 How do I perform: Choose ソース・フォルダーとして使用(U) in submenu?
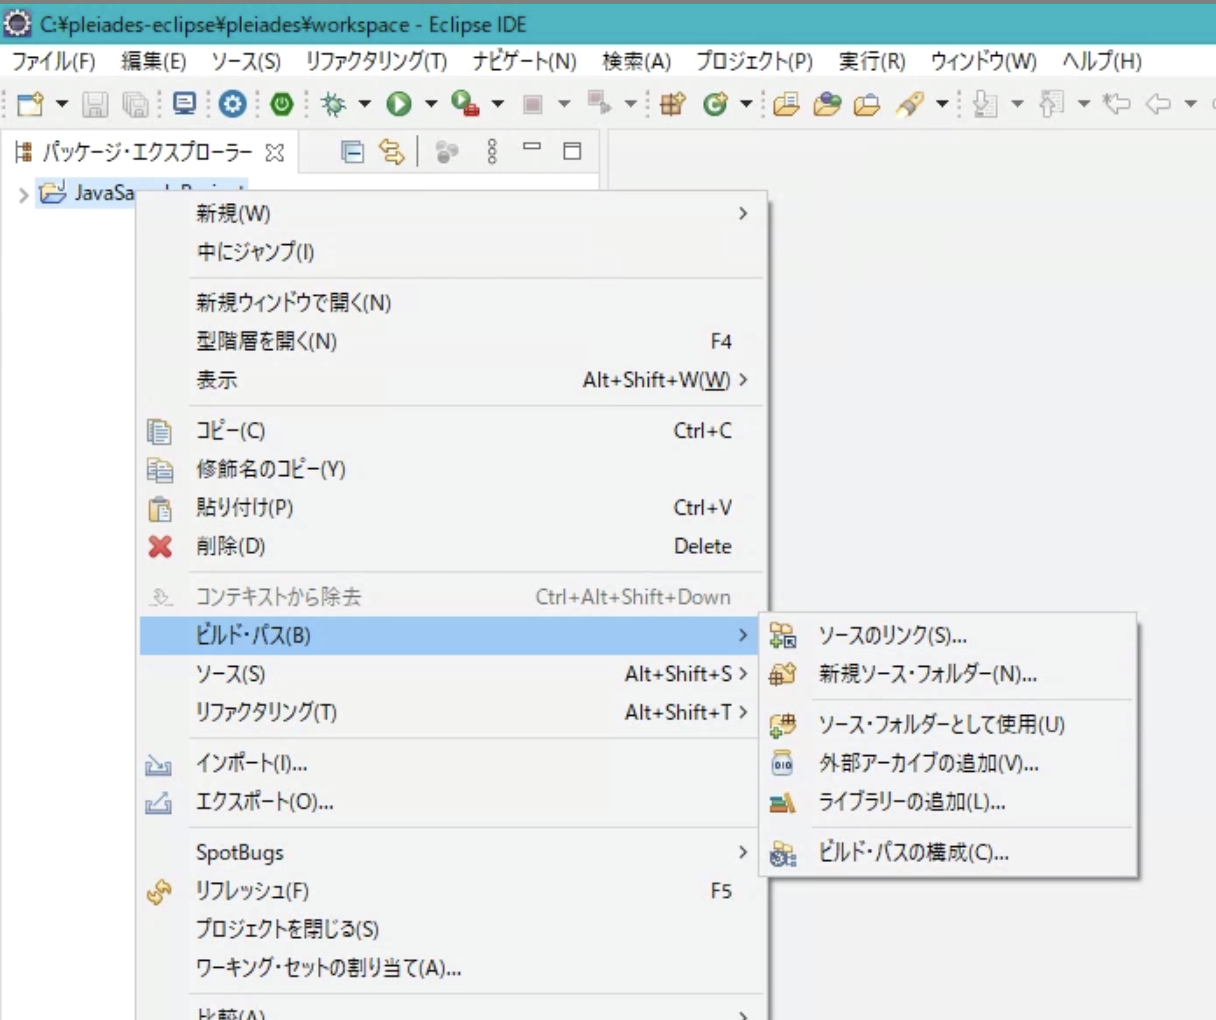click(x=948, y=724)
